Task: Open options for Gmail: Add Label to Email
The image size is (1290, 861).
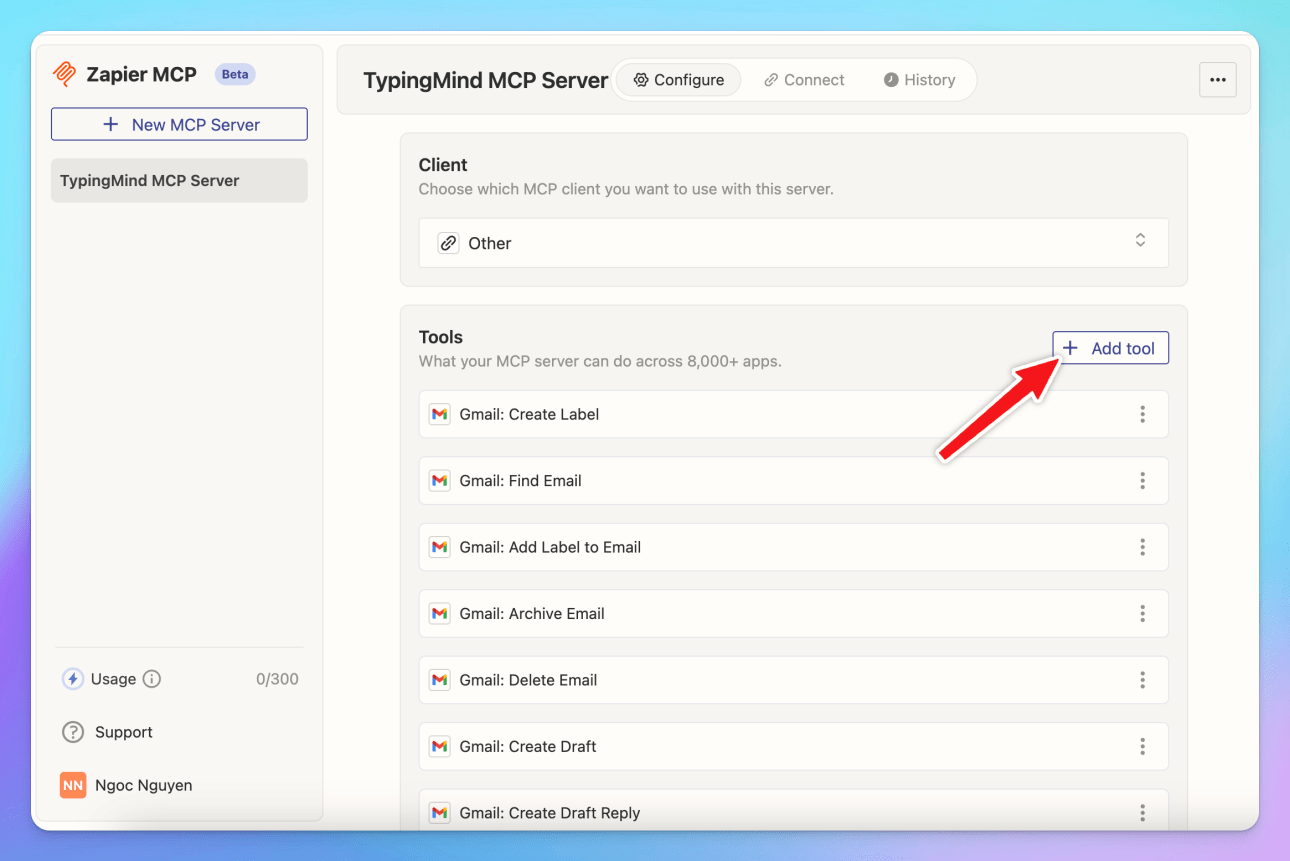Action: [x=1142, y=547]
